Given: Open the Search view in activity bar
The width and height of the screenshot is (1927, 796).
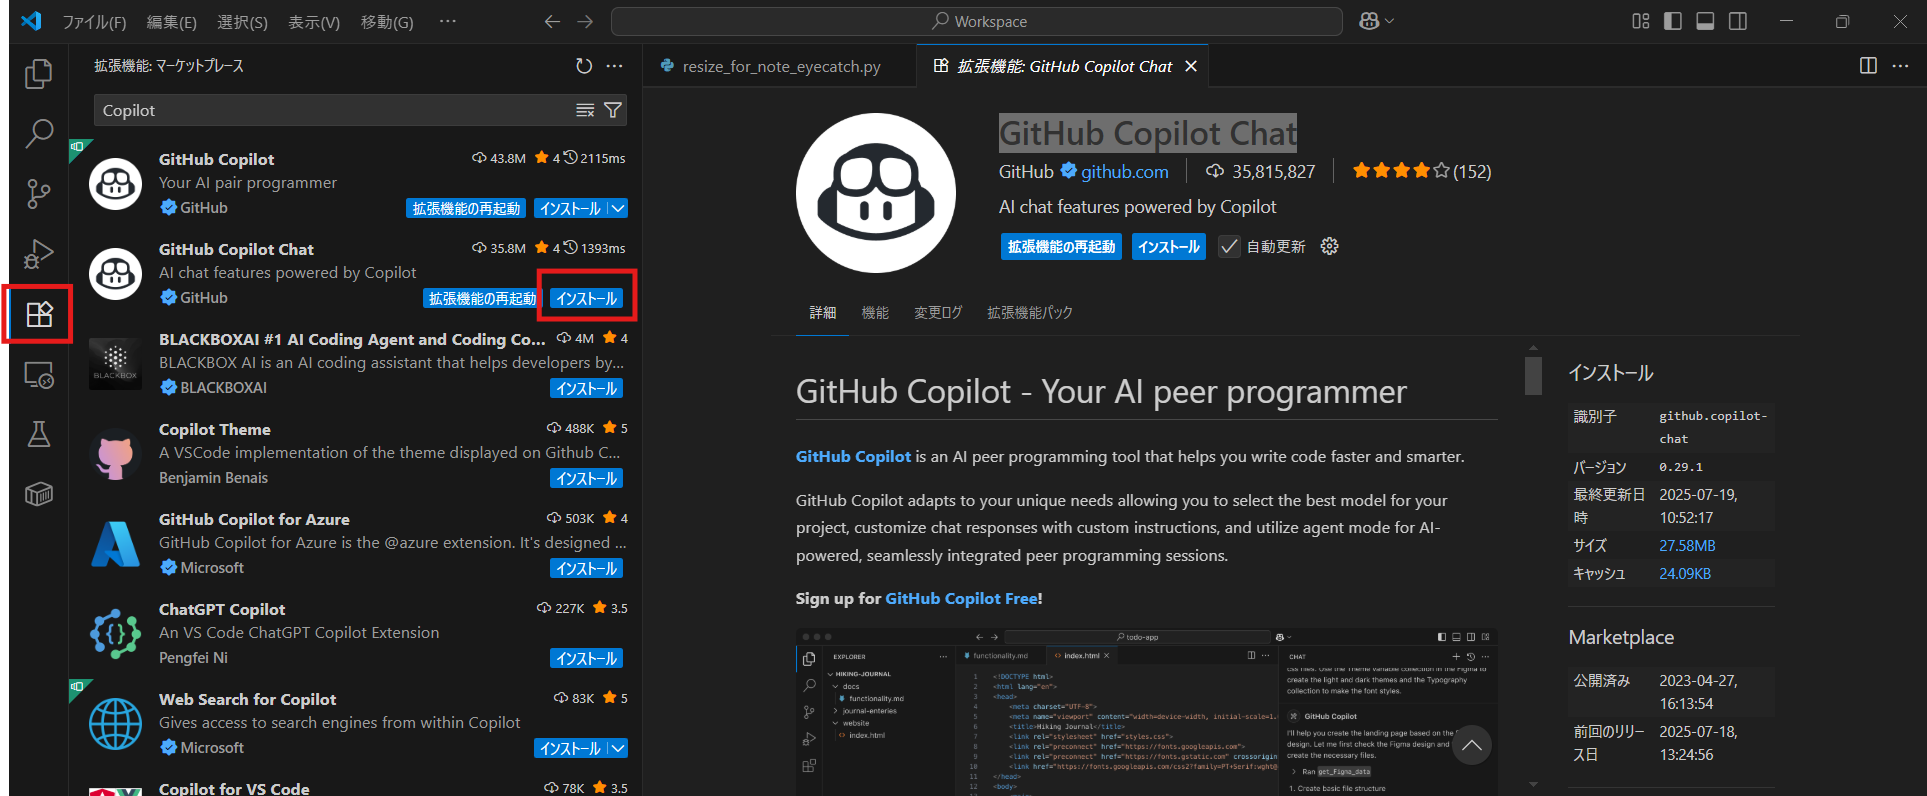Looking at the screenshot, I should click(x=38, y=133).
